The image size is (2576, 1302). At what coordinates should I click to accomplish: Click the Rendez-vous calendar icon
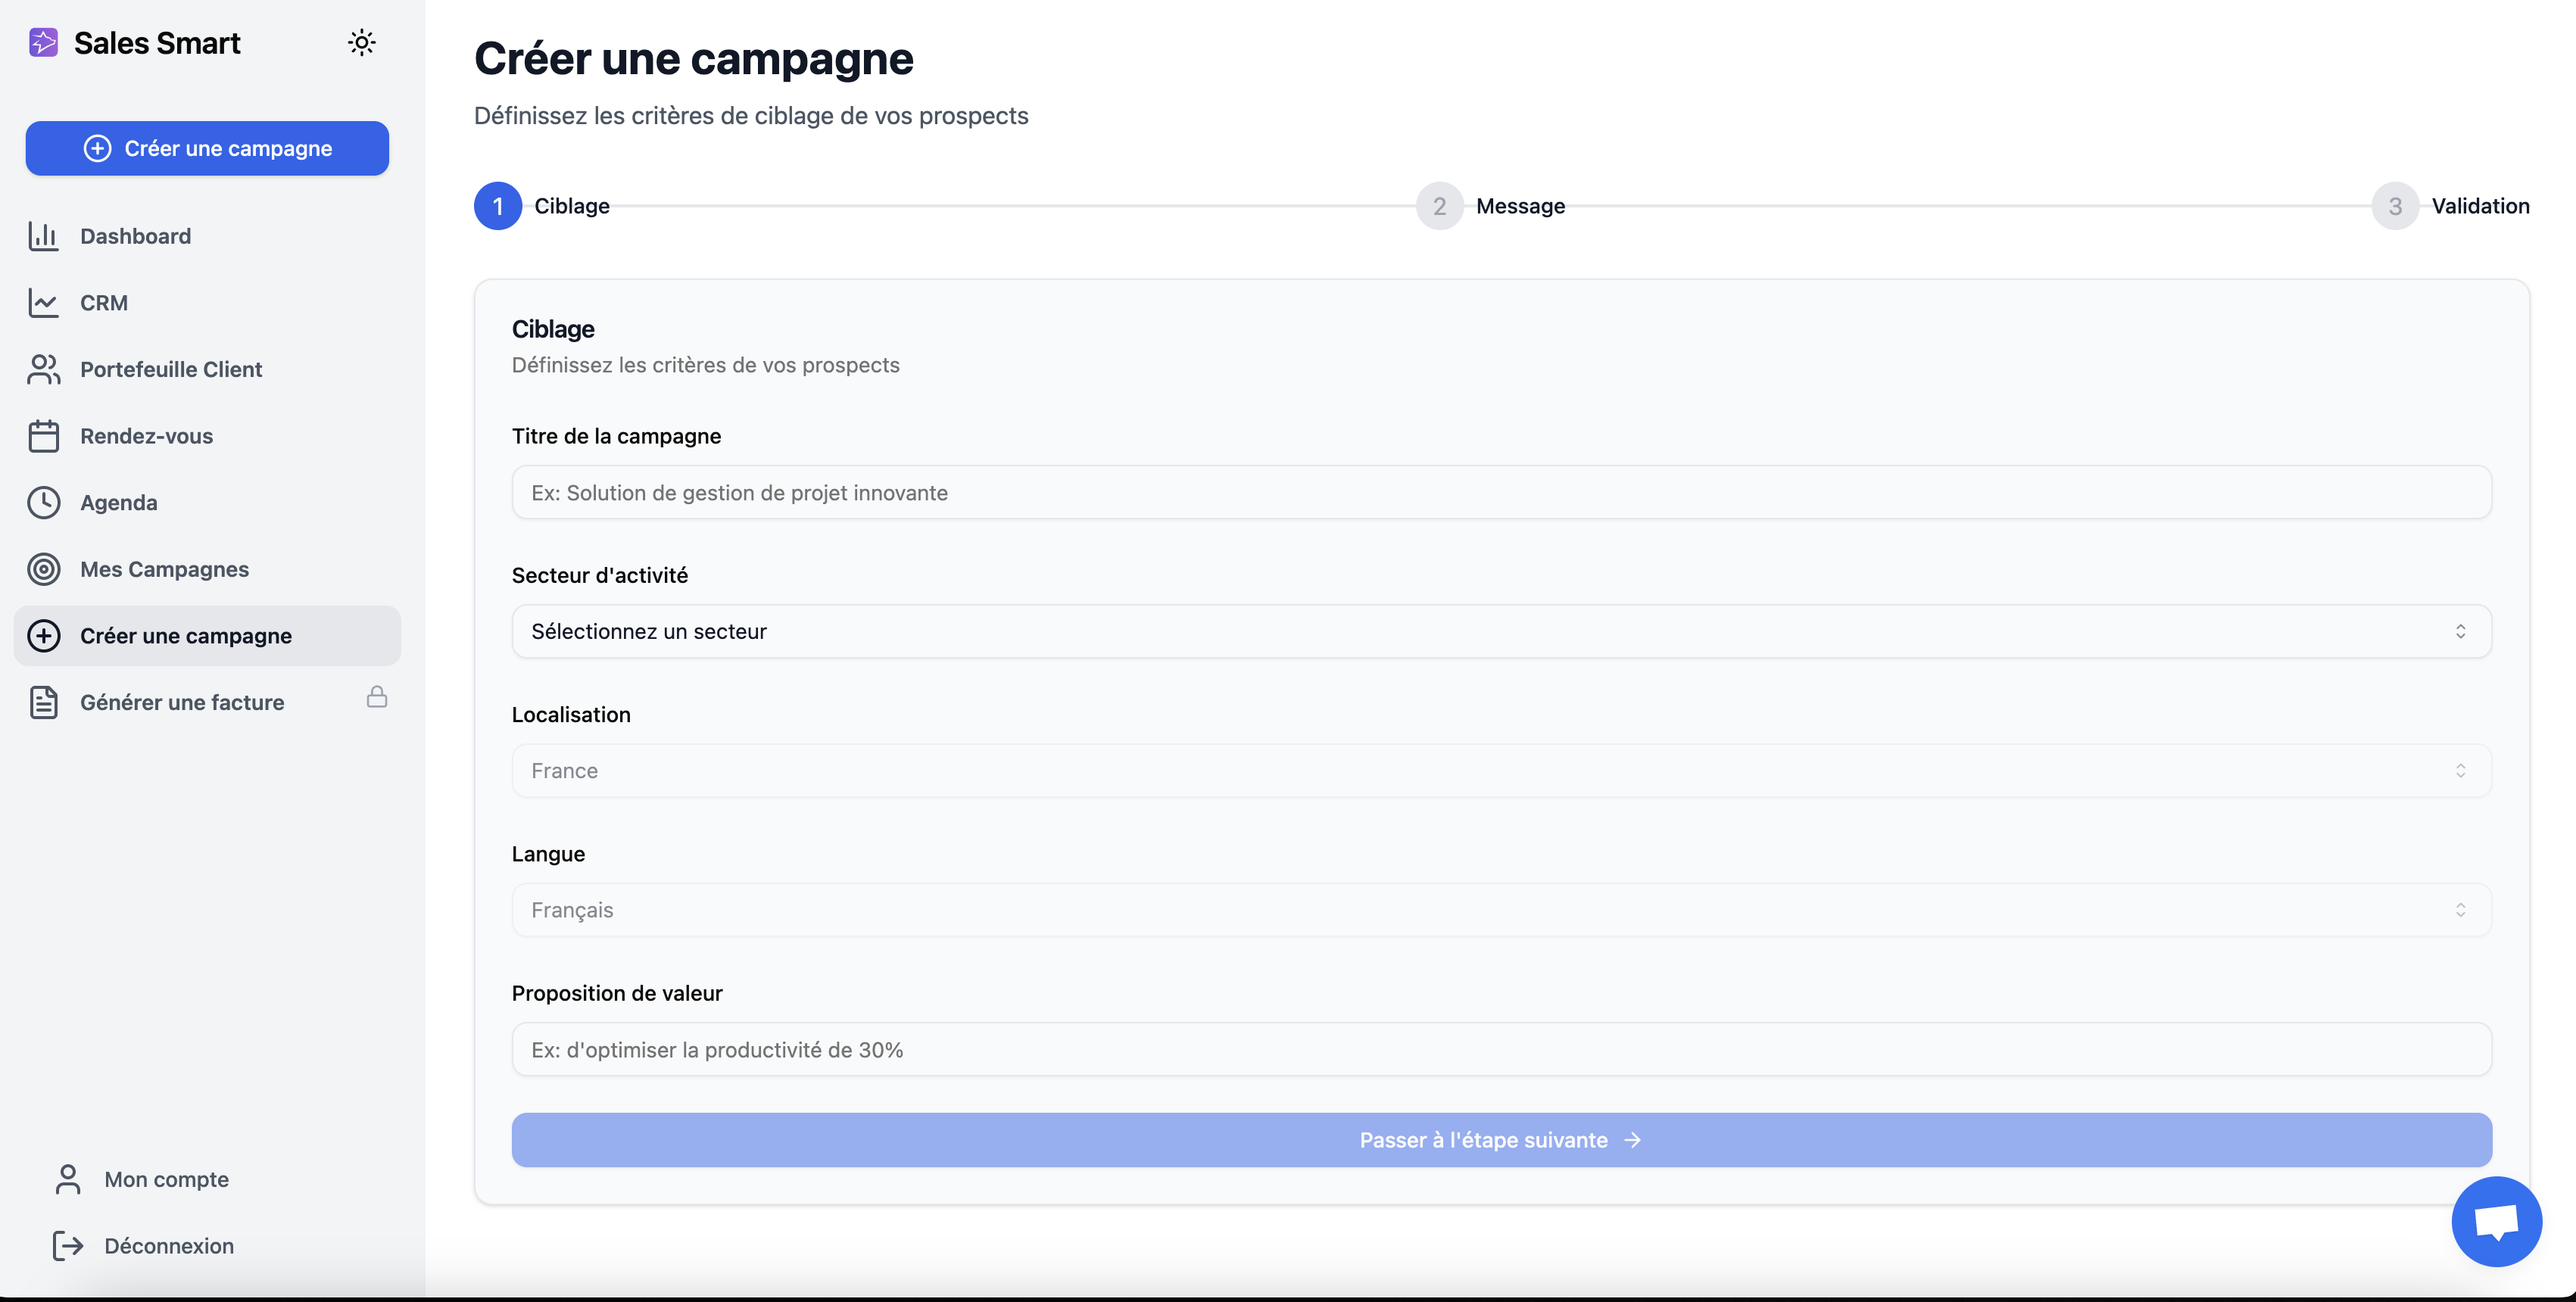(43, 436)
